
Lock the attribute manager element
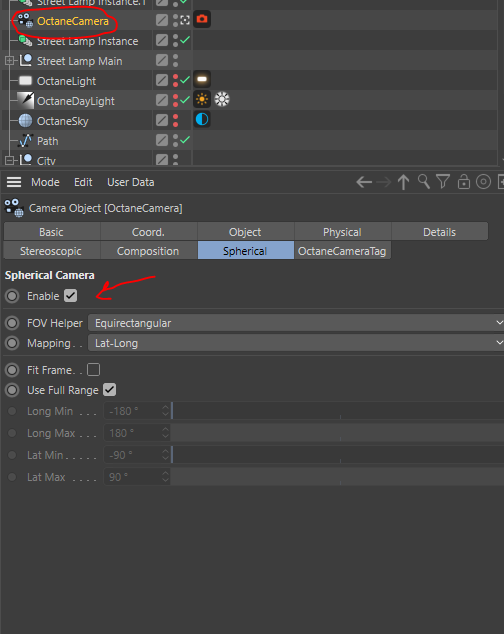point(464,182)
